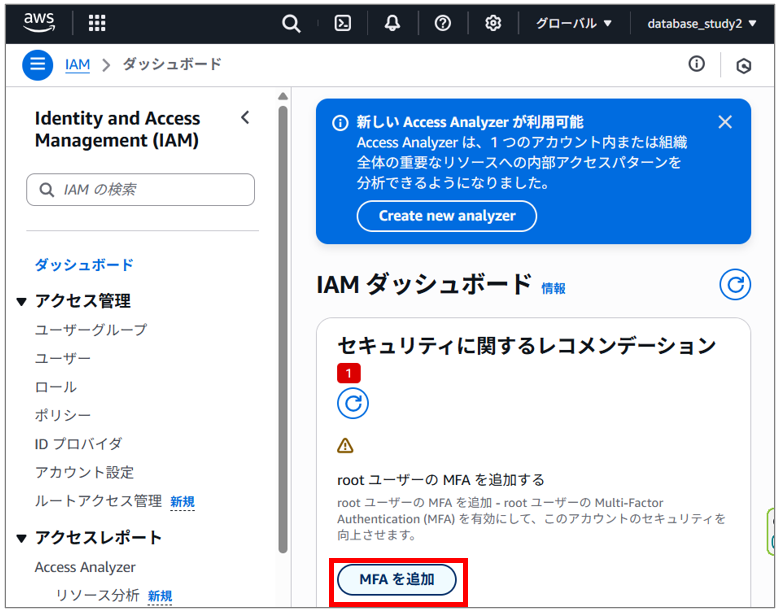Collapse the IAM side navigation chevron

[245, 118]
